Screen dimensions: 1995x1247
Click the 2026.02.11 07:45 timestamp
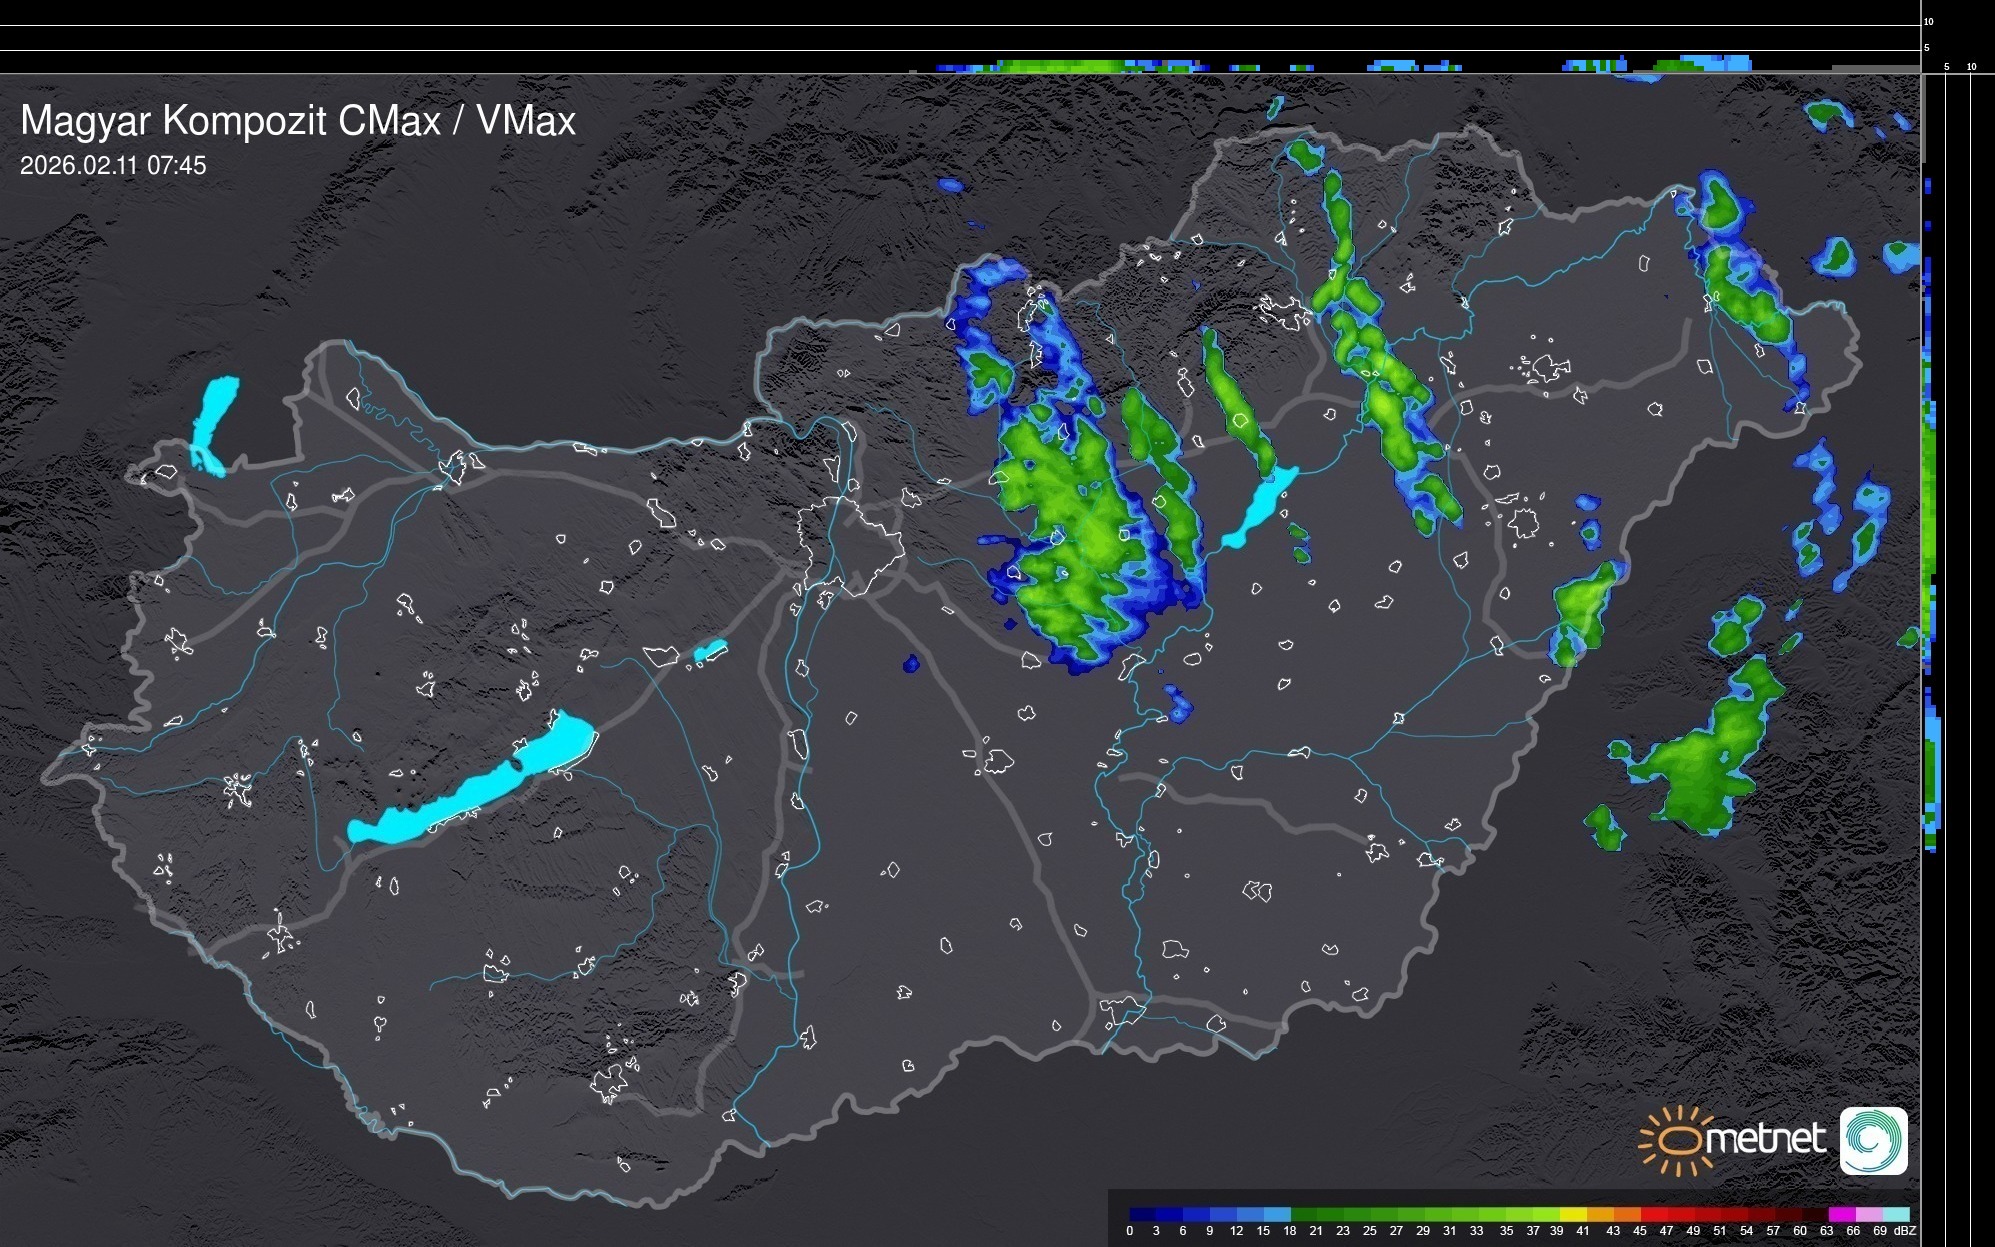point(113,165)
